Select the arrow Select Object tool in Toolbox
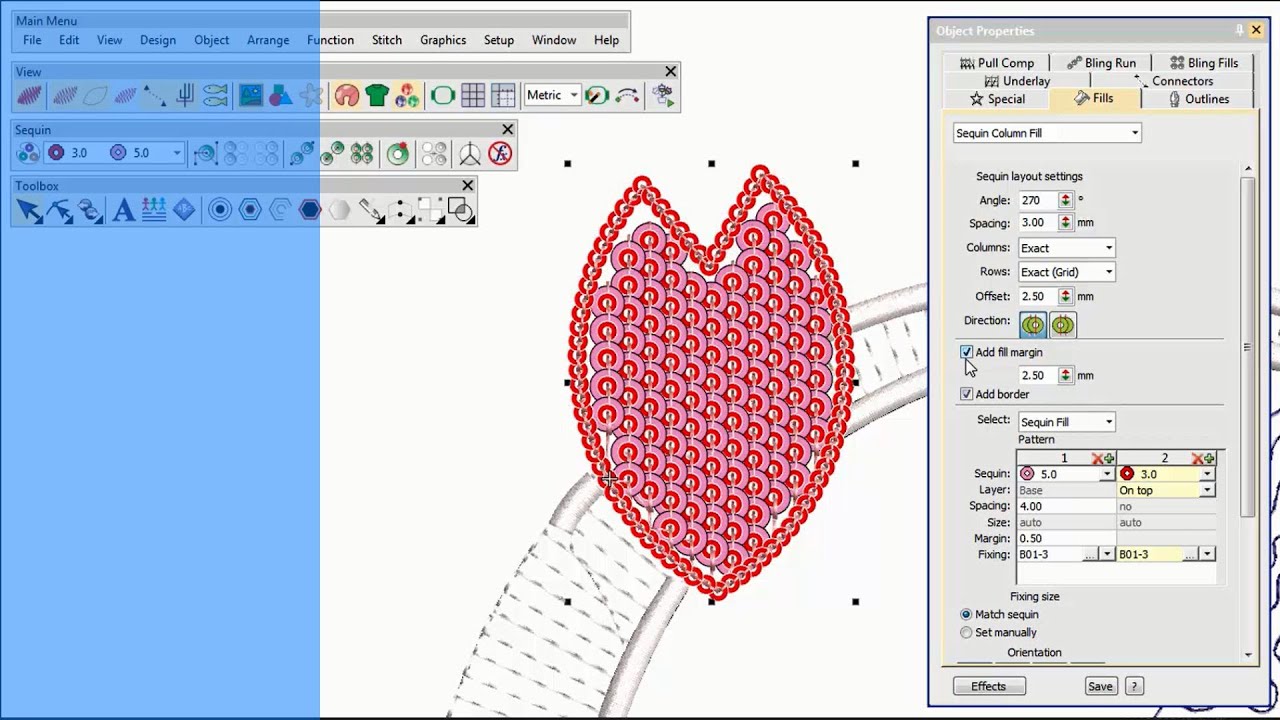Image resolution: width=1280 pixels, height=720 pixels. [29, 210]
